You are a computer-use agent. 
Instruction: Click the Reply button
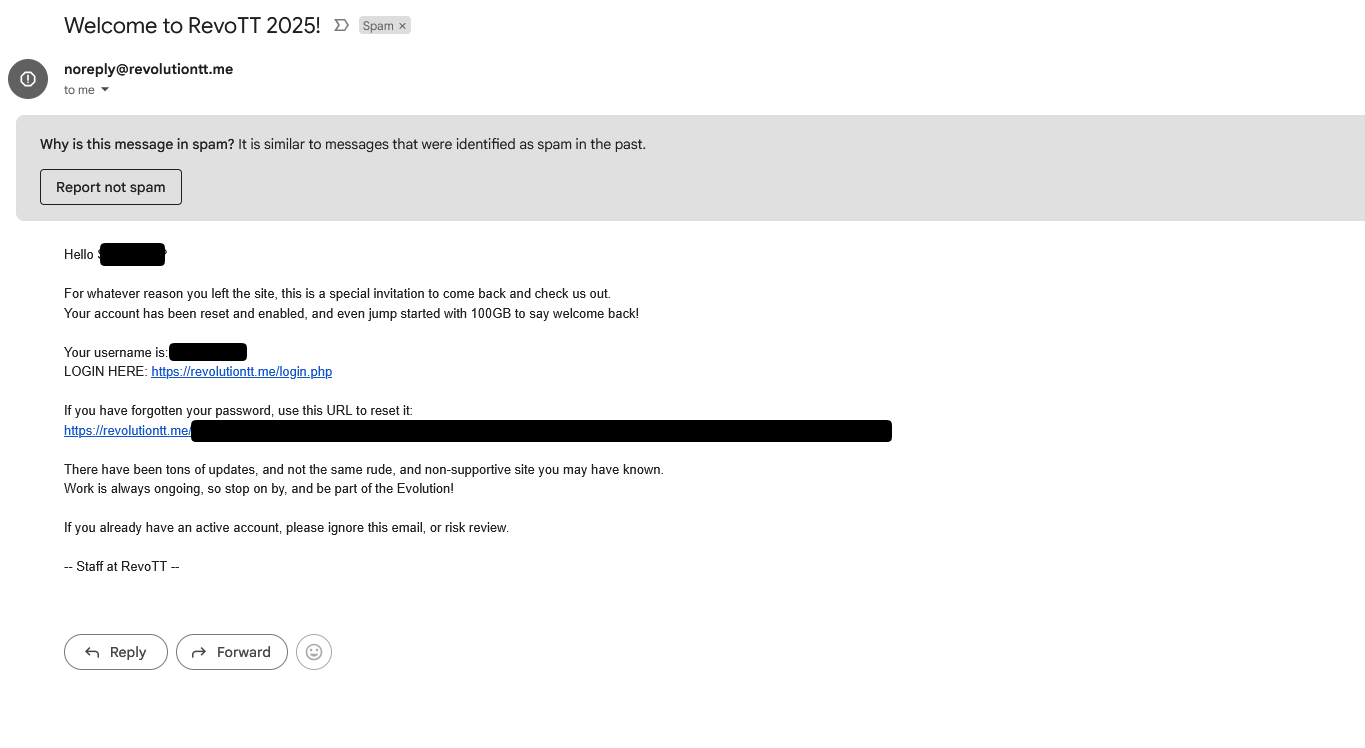[x=116, y=652]
